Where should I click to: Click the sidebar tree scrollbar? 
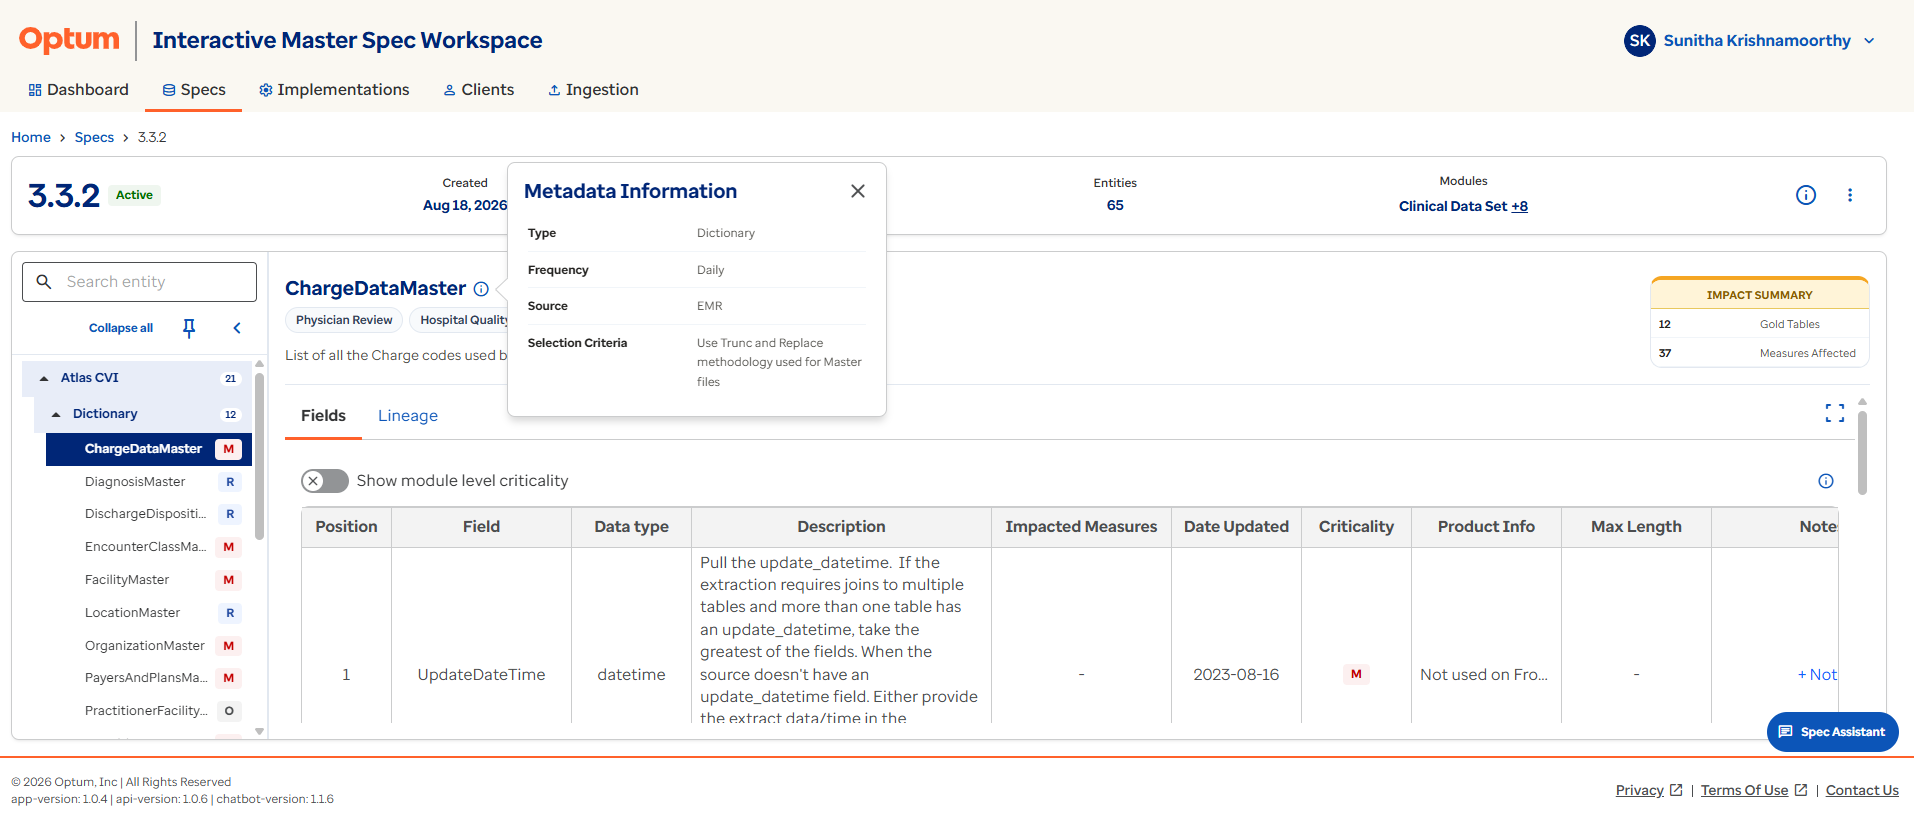click(260, 455)
